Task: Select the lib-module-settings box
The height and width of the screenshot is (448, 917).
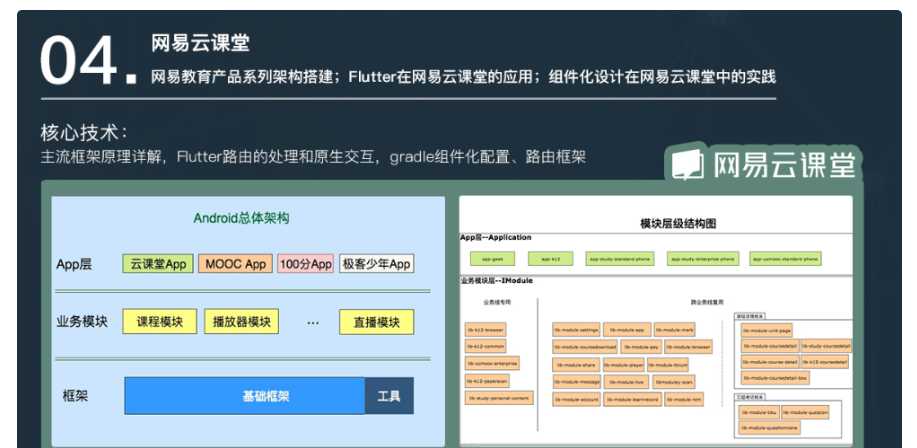Action: [x=576, y=330]
